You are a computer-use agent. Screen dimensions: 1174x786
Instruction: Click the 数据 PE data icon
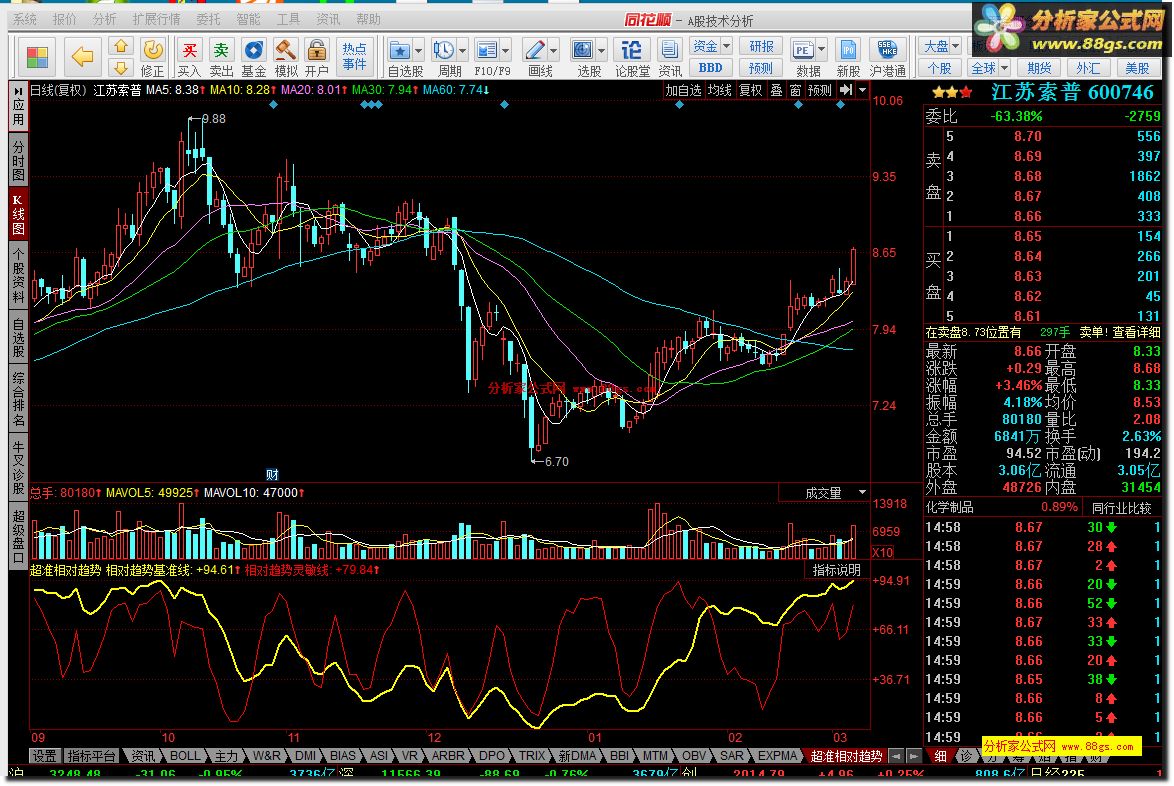pyautogui.click(x=803, y=50)
